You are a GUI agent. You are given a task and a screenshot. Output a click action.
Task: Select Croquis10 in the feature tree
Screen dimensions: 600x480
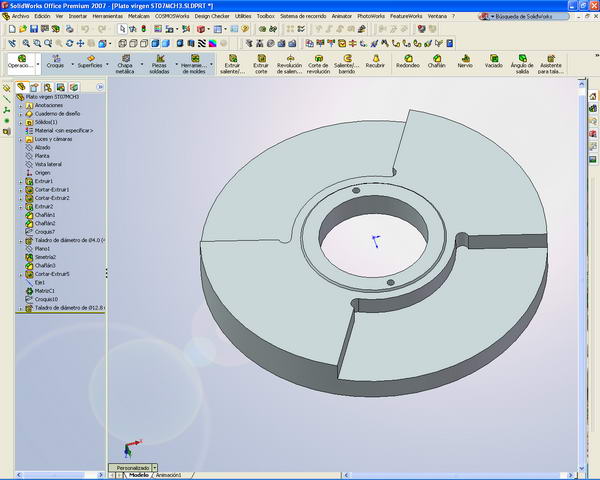(48, 299)
